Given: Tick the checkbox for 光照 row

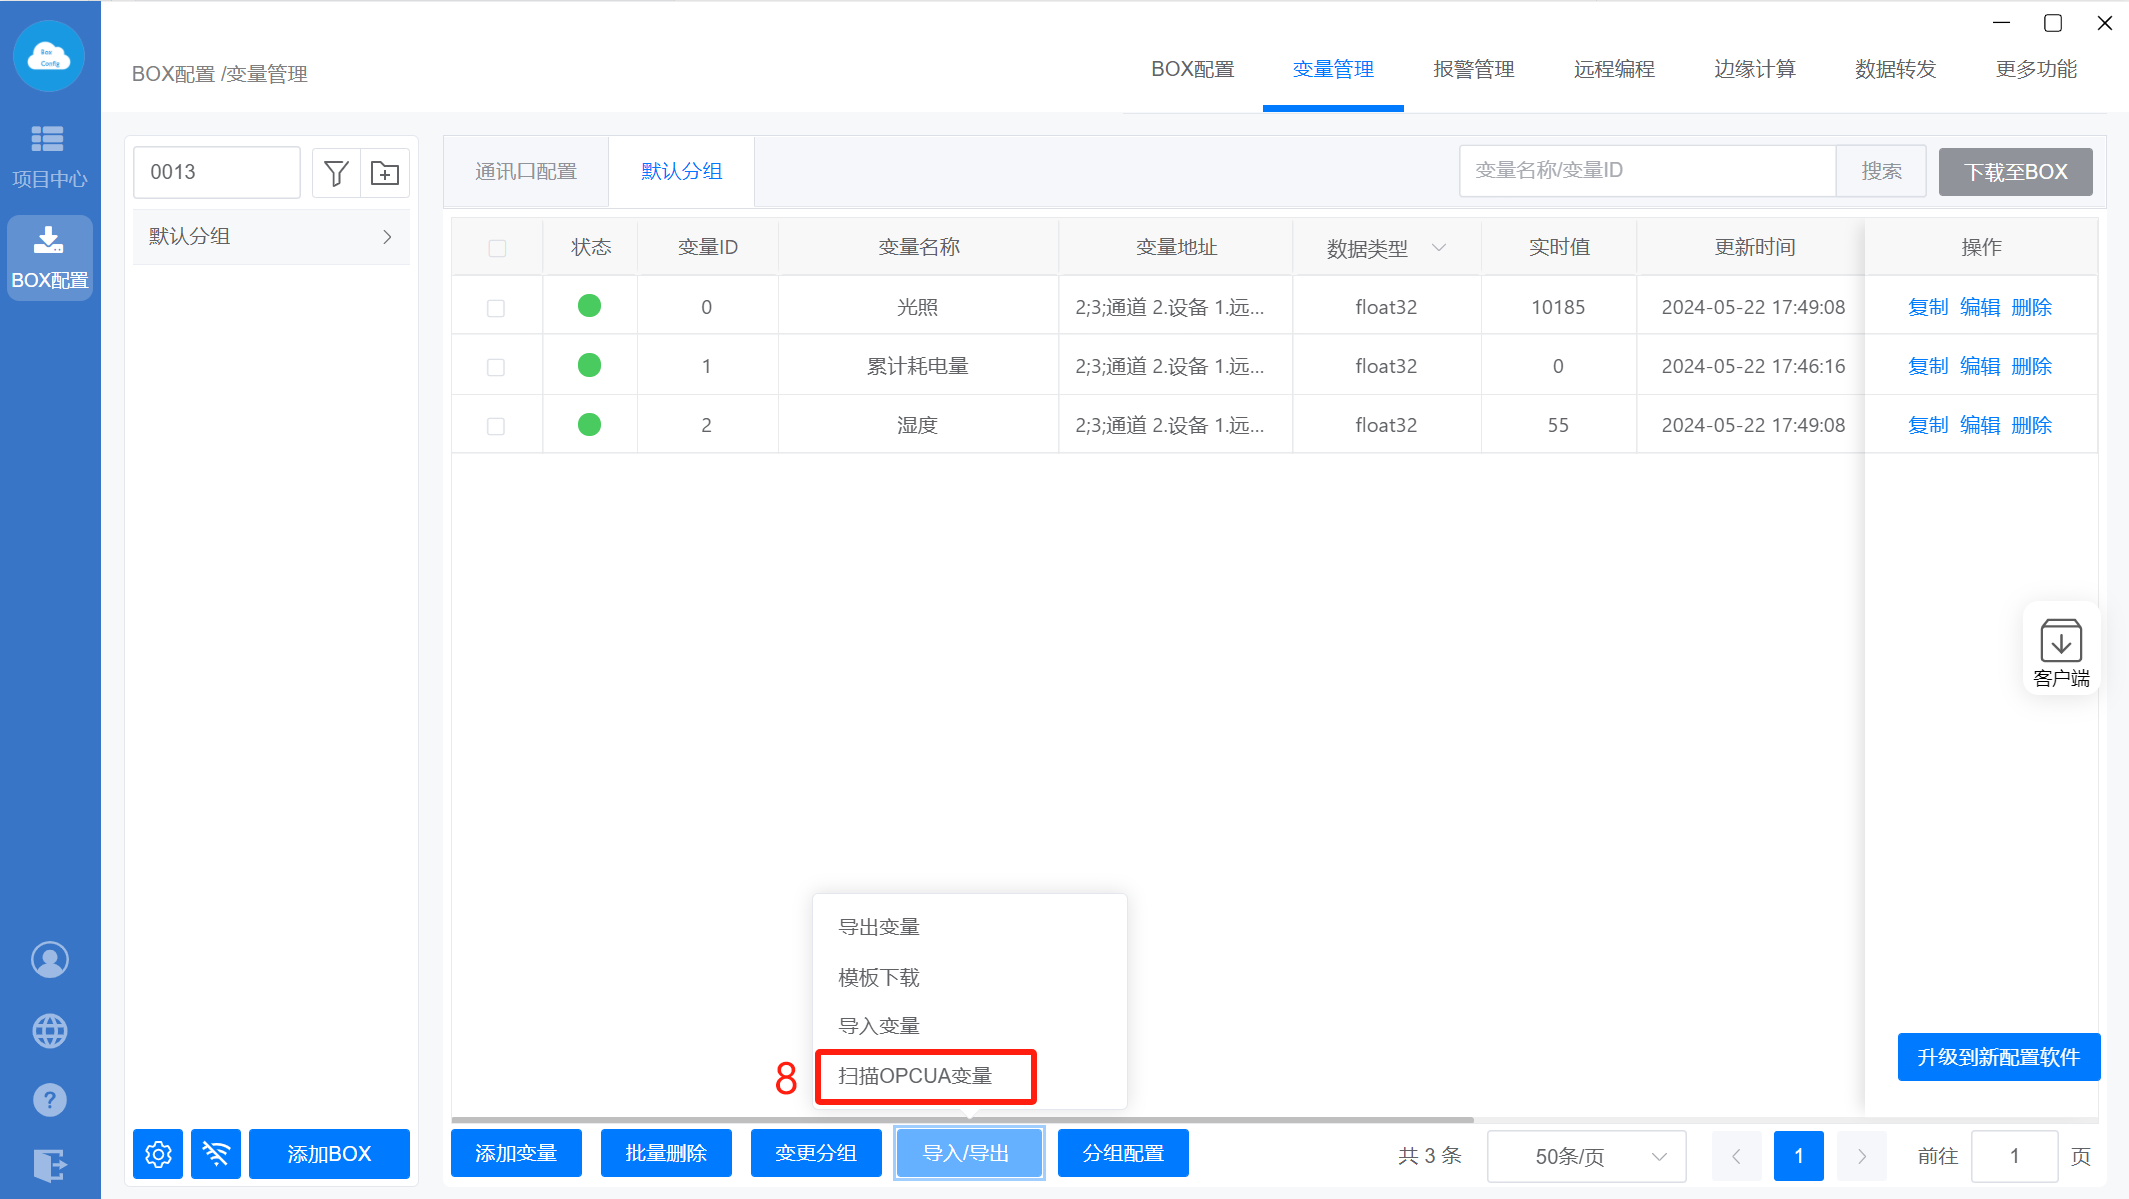Looking at the screenshot, I should 496,308.
